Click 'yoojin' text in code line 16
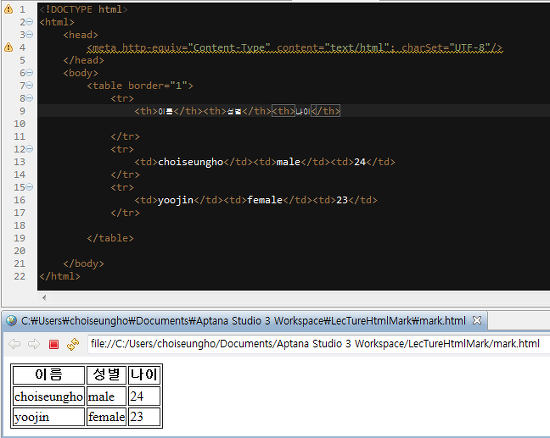This screenshot has width=550, height=438. tap(175, 200)
